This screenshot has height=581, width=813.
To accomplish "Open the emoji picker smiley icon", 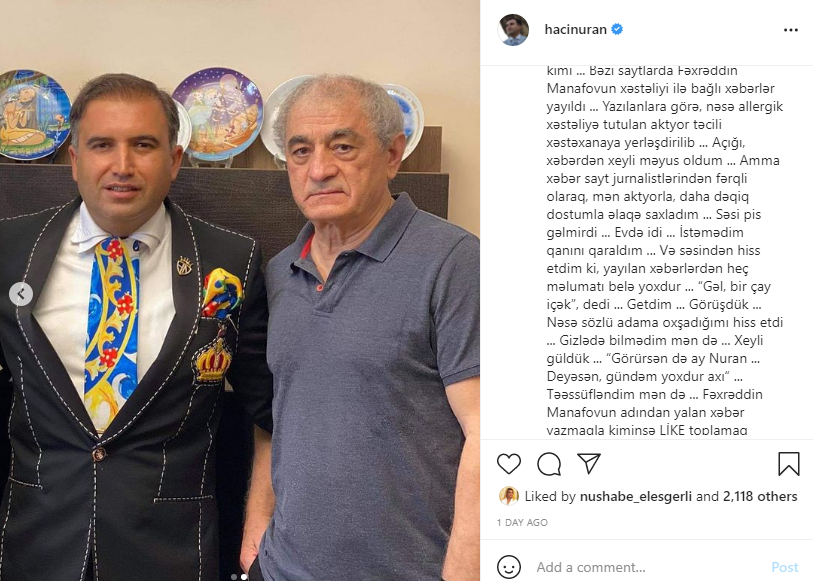I will coord(509,567).
